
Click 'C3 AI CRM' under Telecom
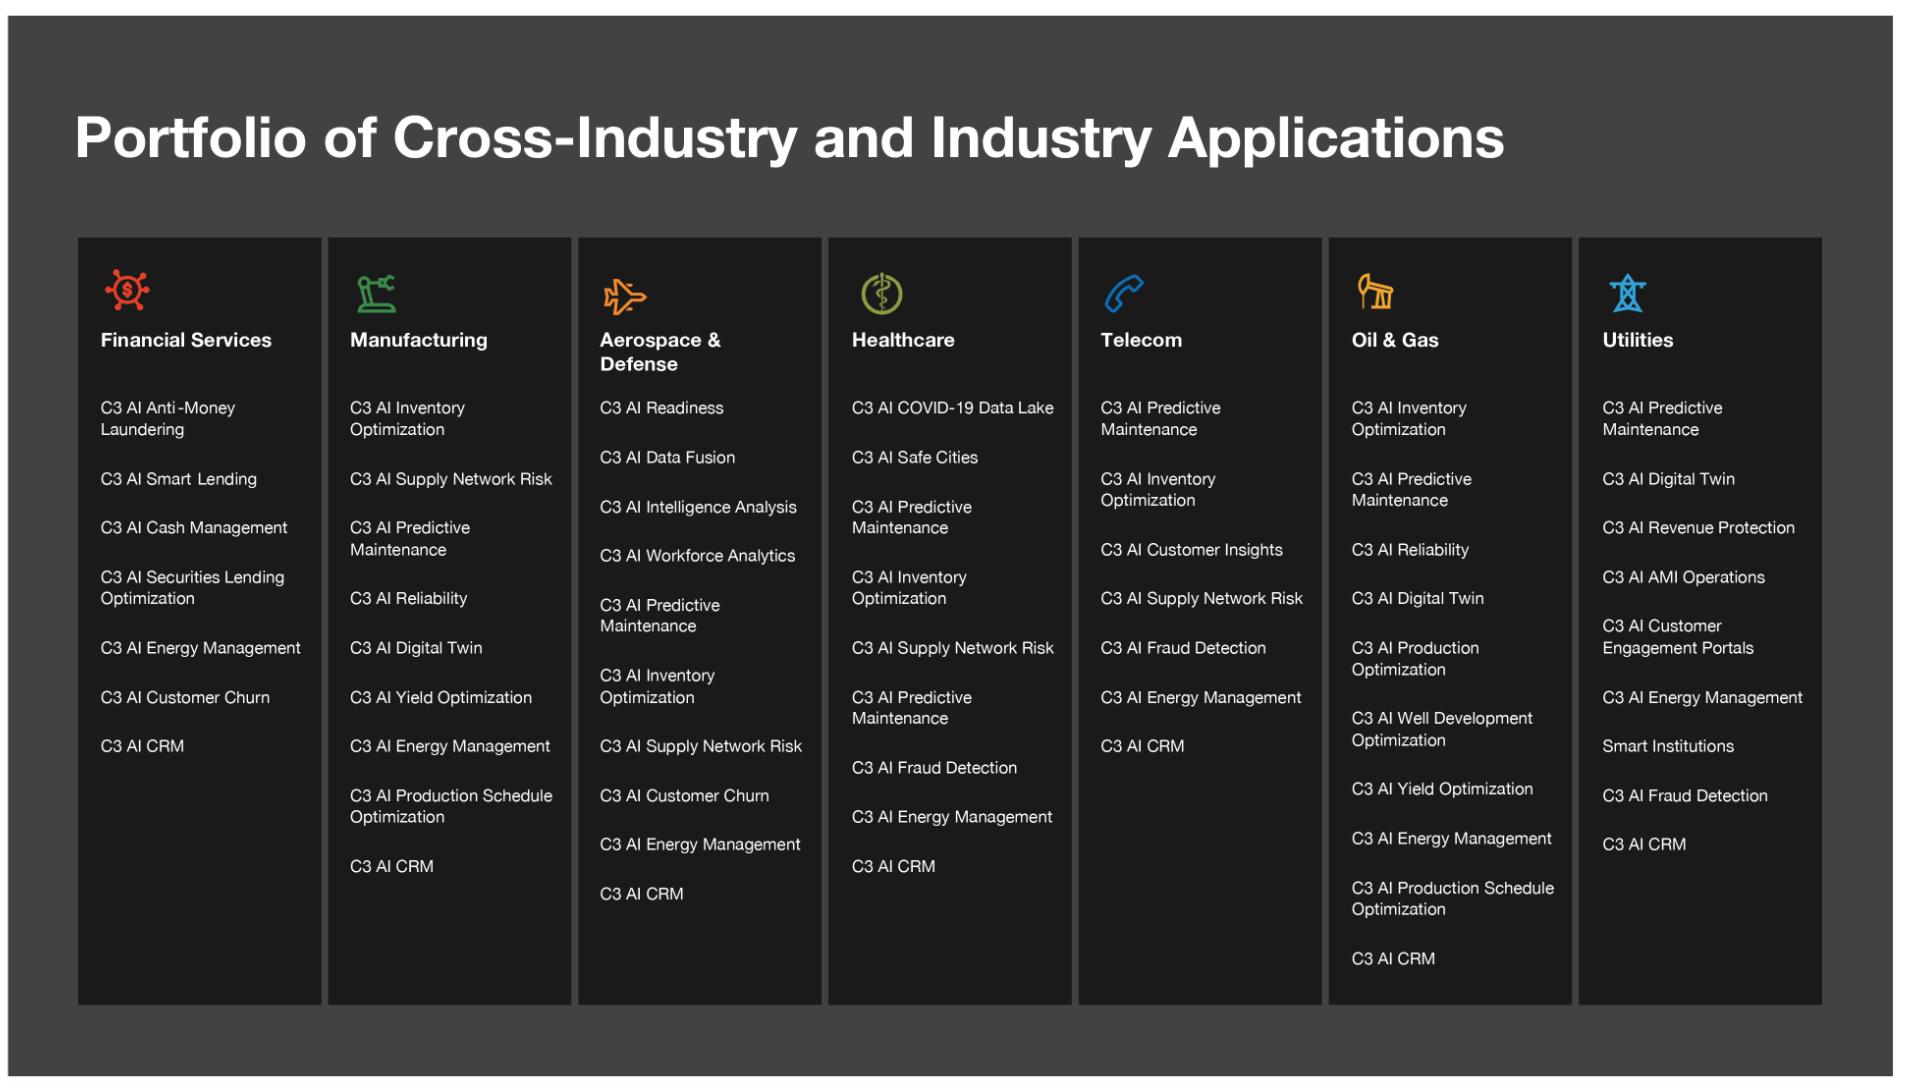pyautogui.click(x=1142, y=747)
